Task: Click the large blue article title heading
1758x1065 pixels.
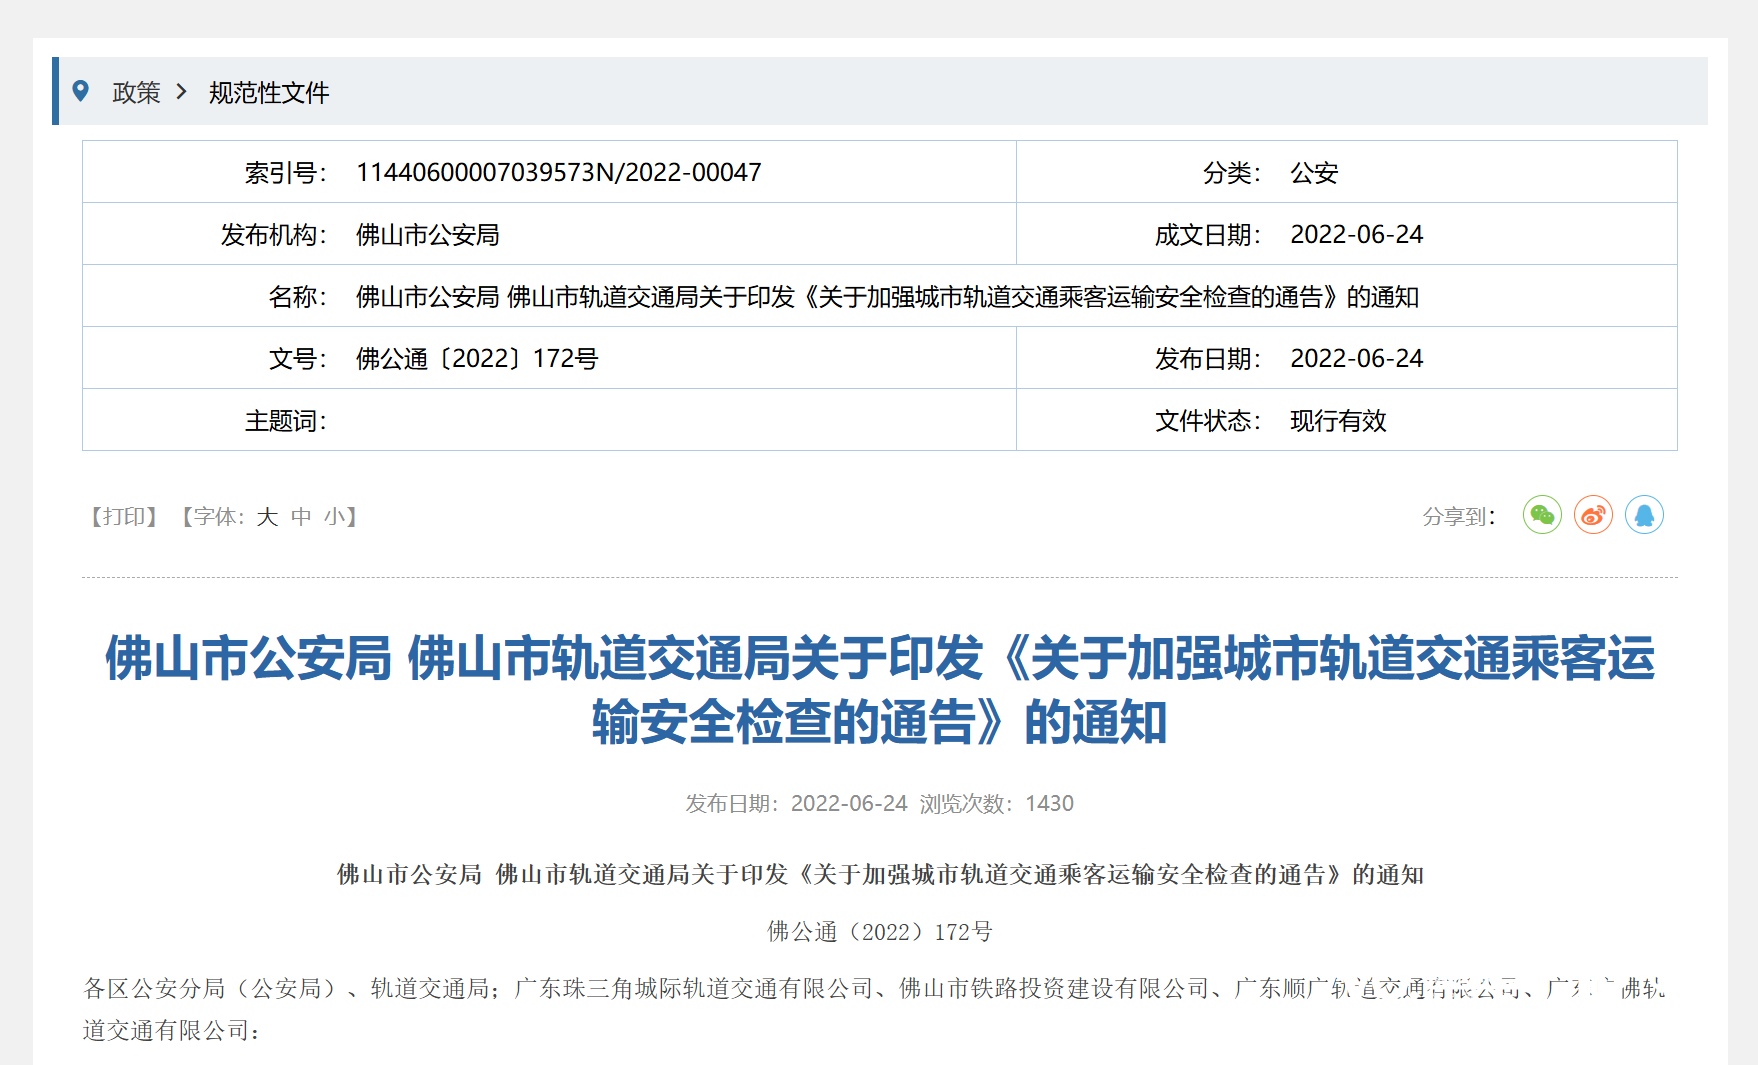Action: (x=879, y=690)
